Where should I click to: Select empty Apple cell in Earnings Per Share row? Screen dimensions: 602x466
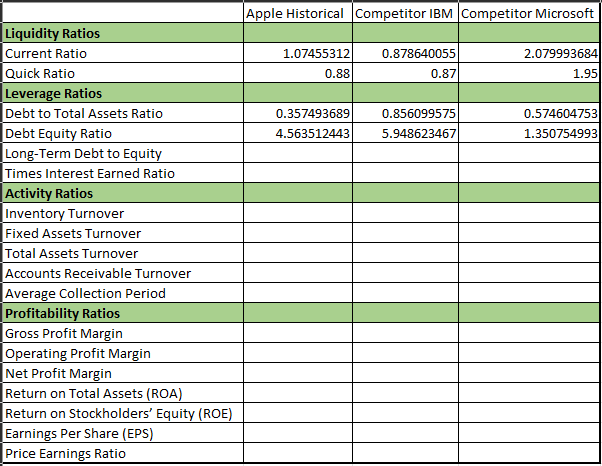pos(298,434)
